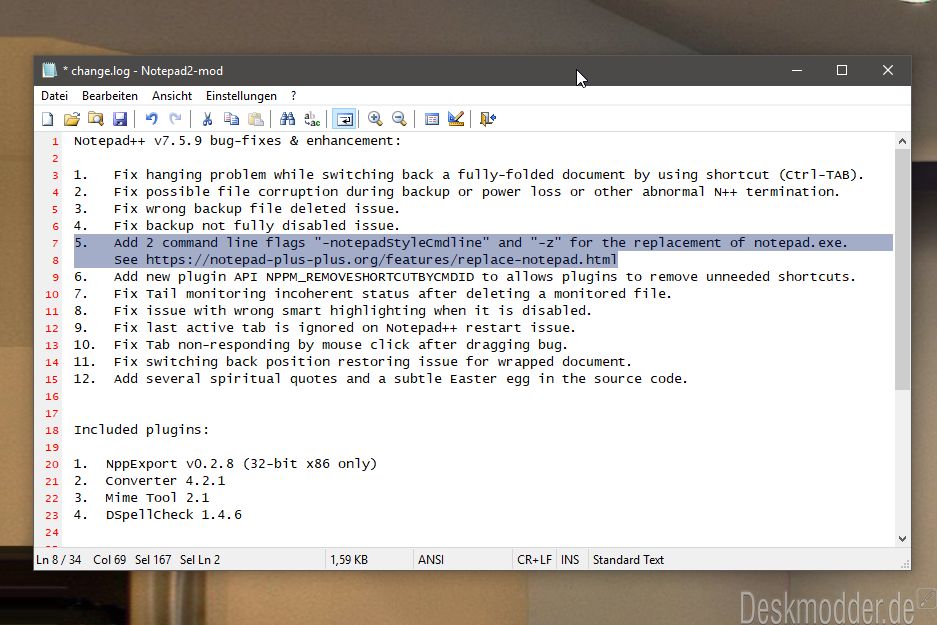Click the line "Add several spiritual quotes"
Viewport: 937px width, 625px height.
coord(381,379)
